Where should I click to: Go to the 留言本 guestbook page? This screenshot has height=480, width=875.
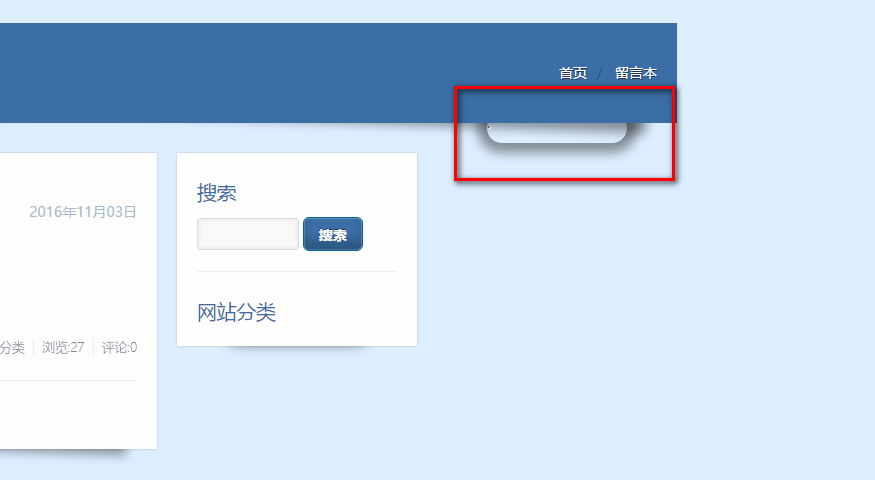click(x=636, y=73)
